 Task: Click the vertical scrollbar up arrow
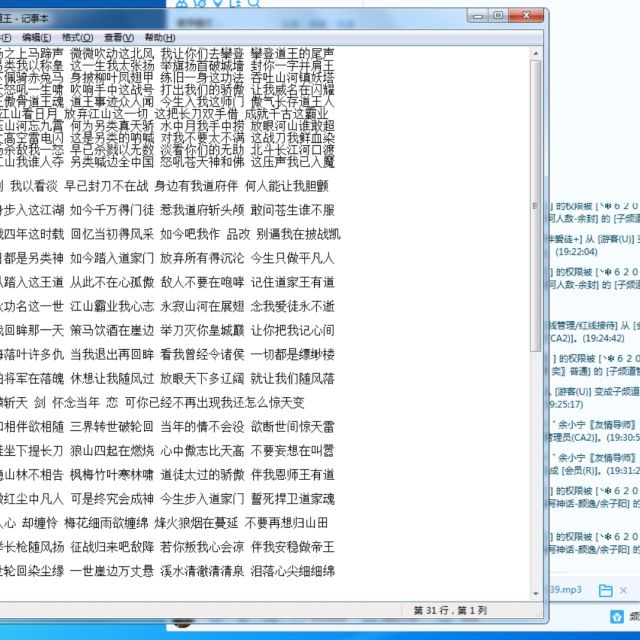point(534,52)
